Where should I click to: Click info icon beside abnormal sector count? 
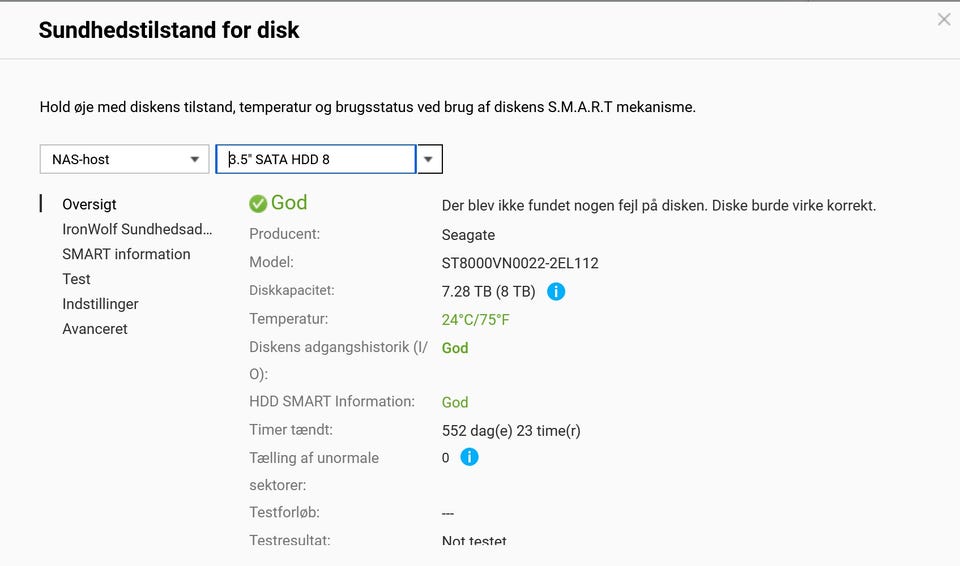(x=469, y=457)
